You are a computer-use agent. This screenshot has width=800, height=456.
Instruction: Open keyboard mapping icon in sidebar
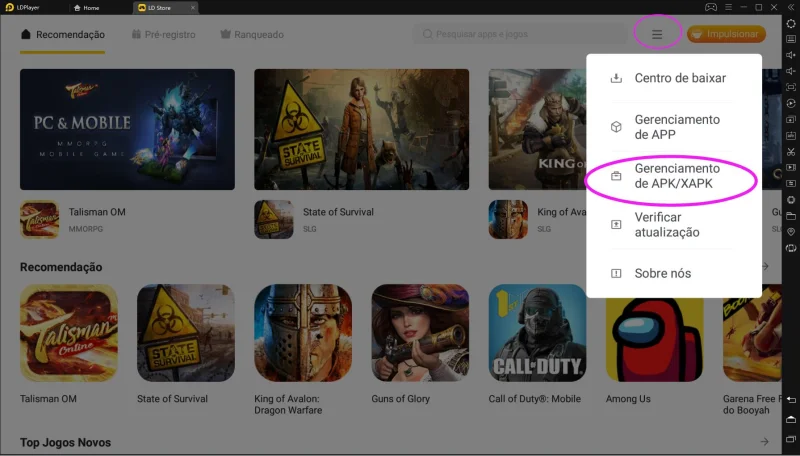click(791, 39)
